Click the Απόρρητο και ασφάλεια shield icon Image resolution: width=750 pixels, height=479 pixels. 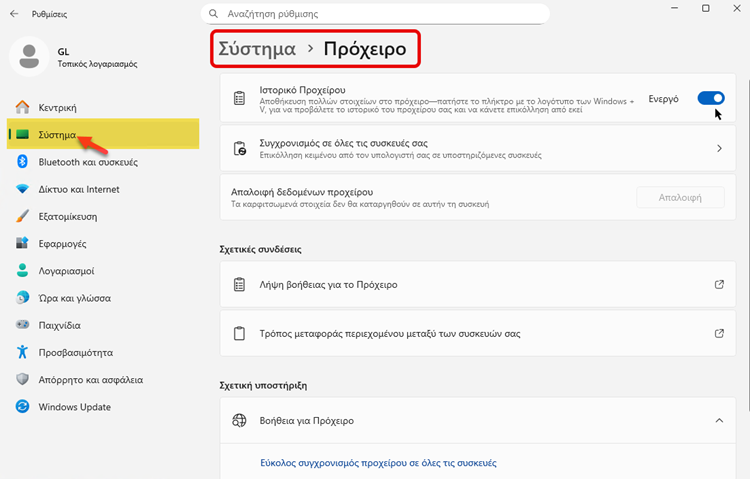pyautogui.click(x=22, y=379)
